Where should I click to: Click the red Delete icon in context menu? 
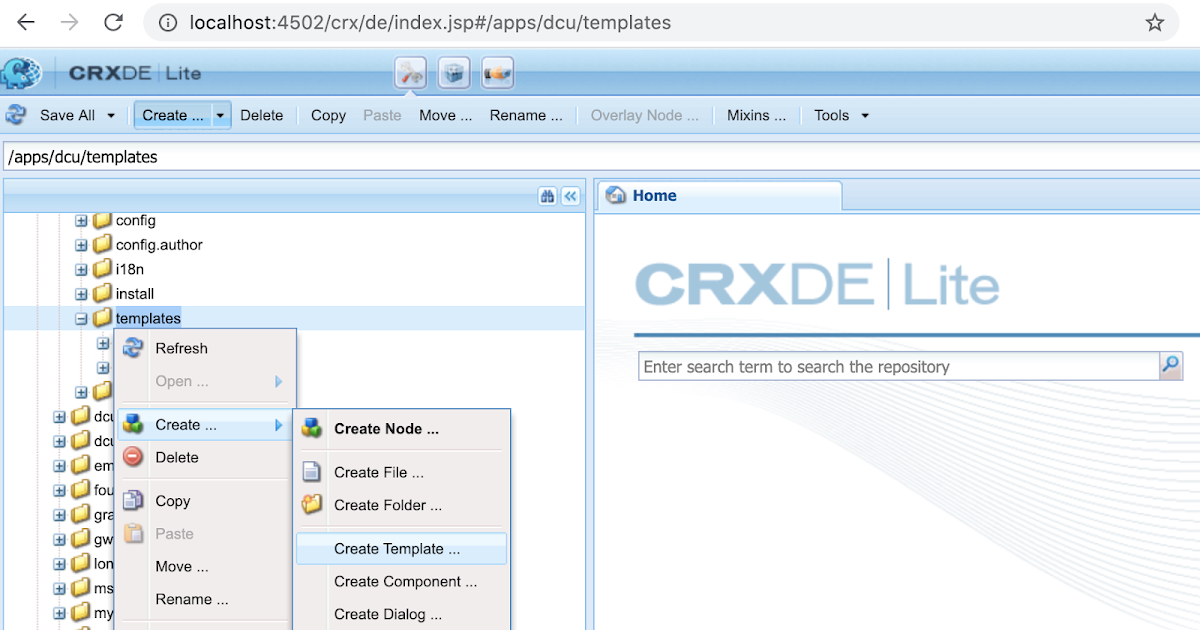click(132, 457)
